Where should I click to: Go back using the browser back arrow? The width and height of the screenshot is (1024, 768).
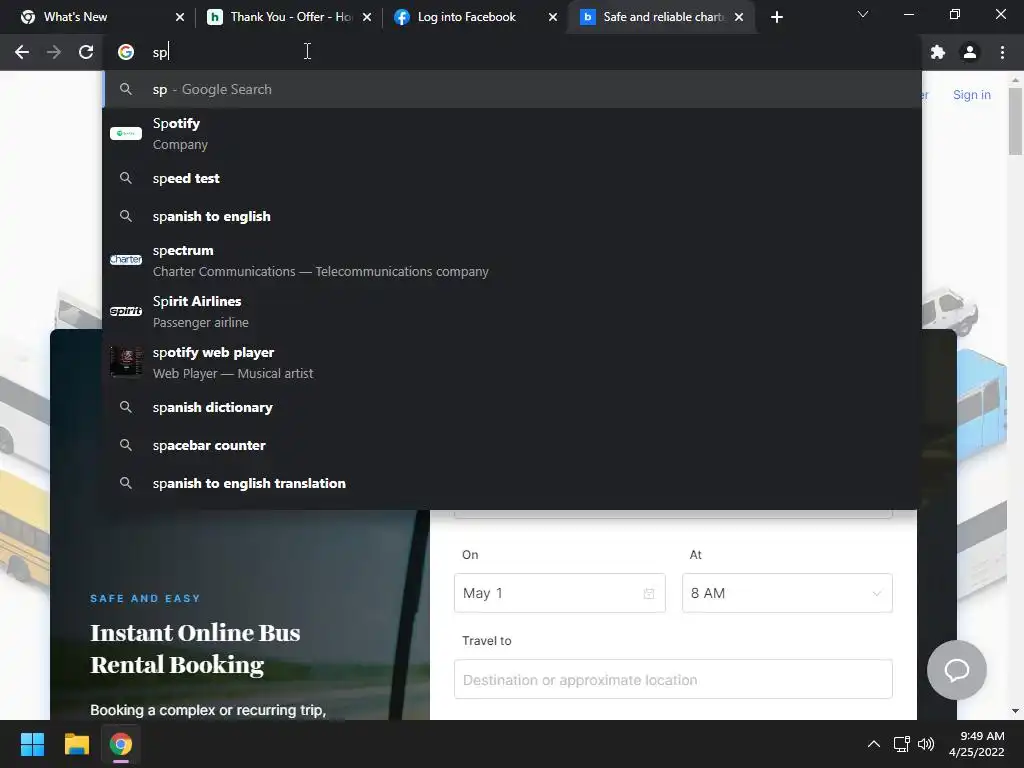pyautogui.click(x=22, y=52)
